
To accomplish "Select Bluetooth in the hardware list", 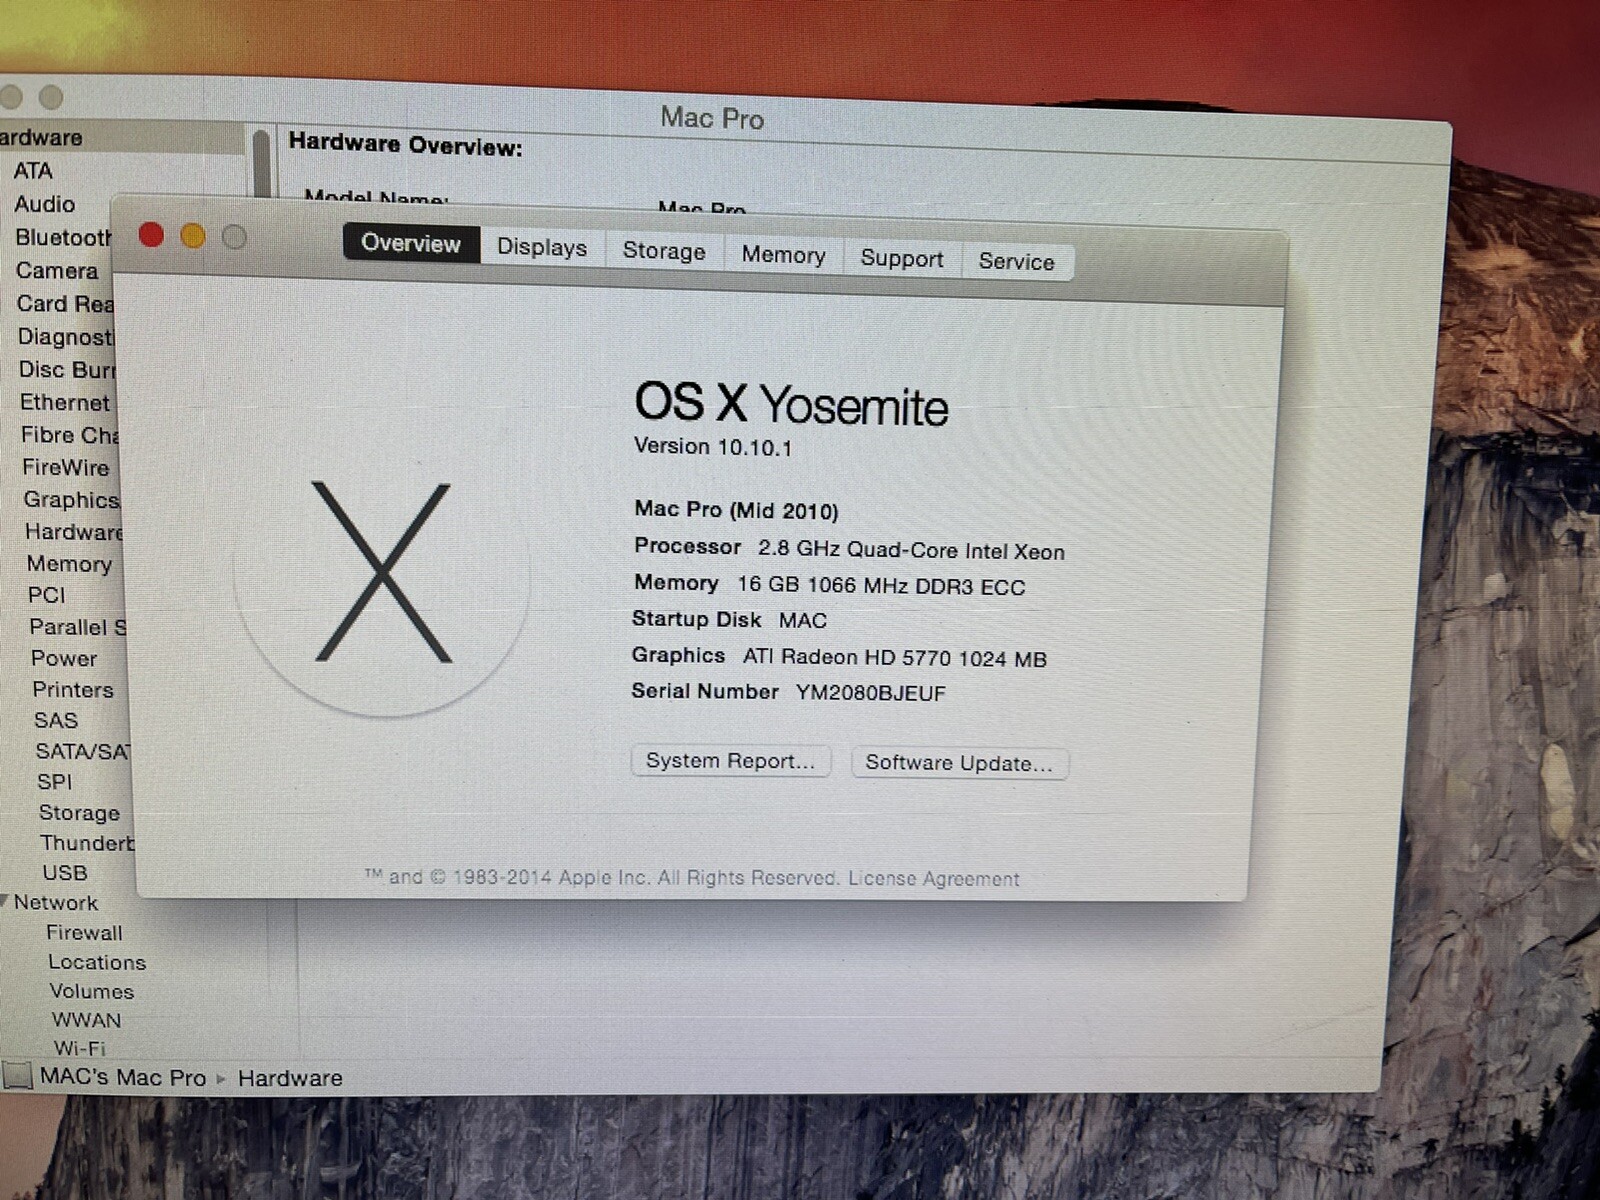I will [x=63, y=238].
